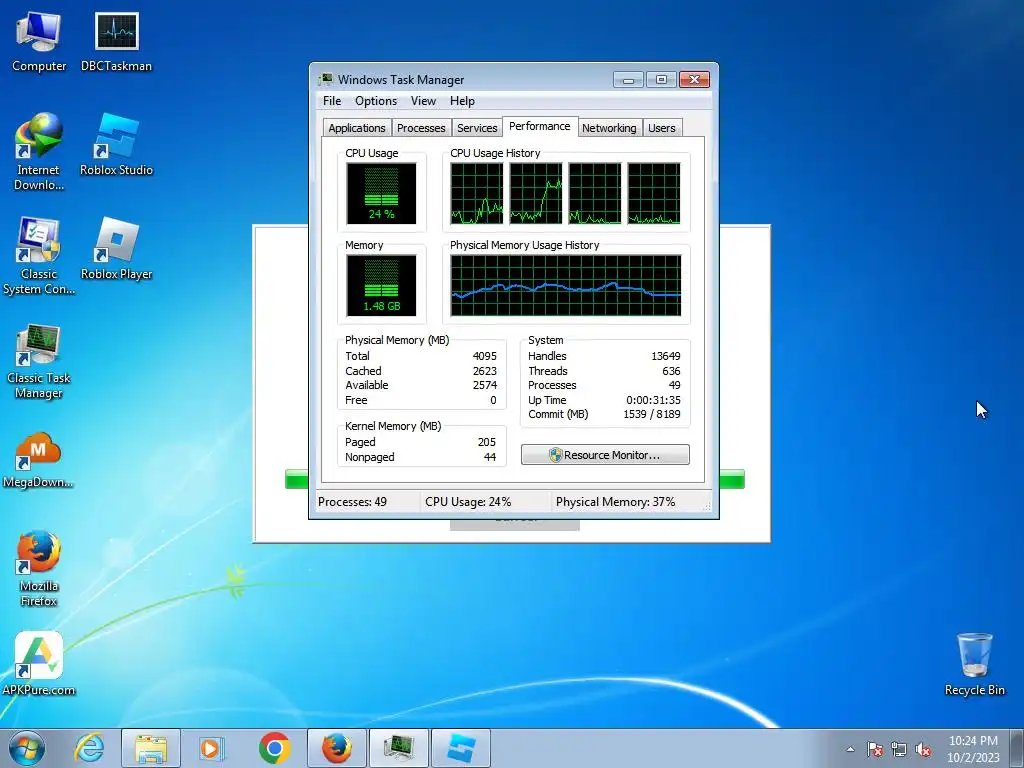This screenshot has height=768, width=1024.
Task: Click the muted volume tray icon
Action: [923, 749]
